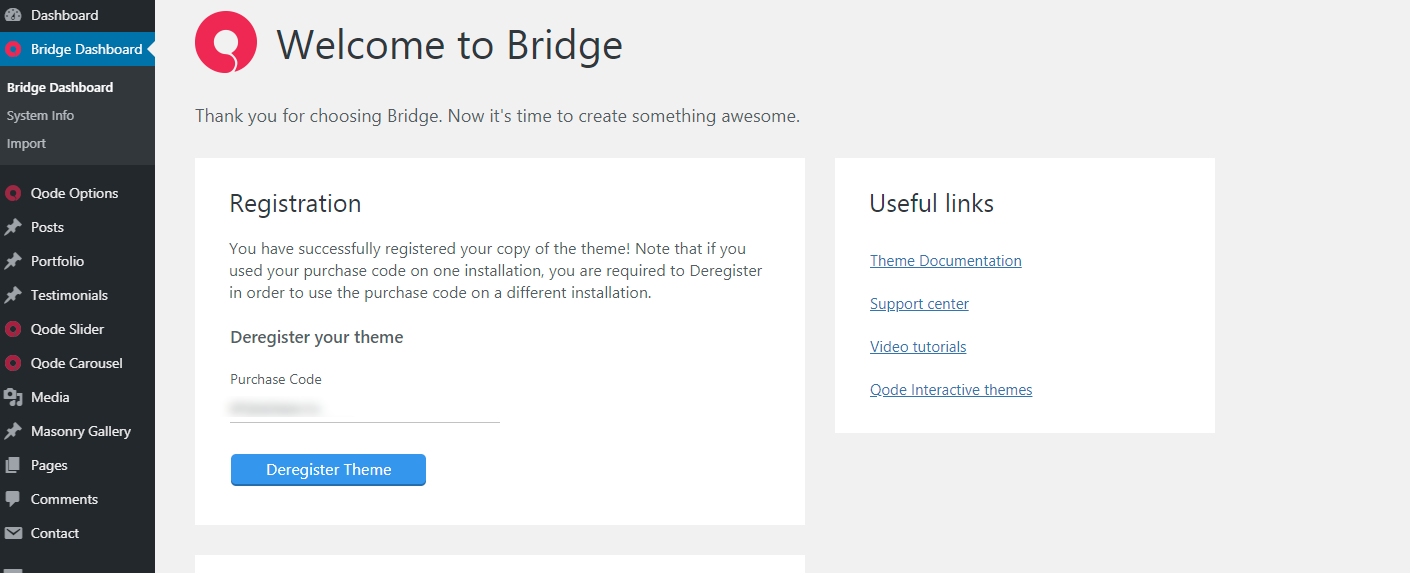
Task: Click the Qode Options sidebar icon
Action: [13, 193]
